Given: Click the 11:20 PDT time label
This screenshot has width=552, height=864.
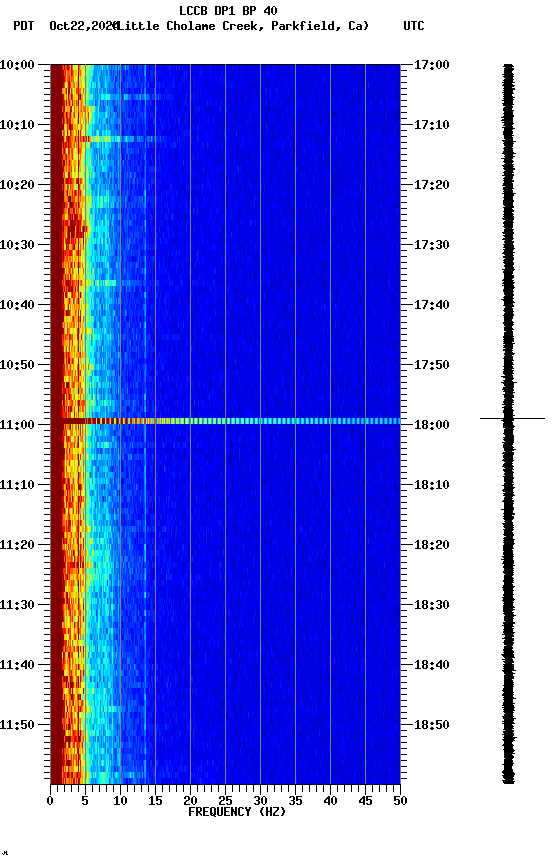Looking at the screenshot, I should click(x=17, y=546).
